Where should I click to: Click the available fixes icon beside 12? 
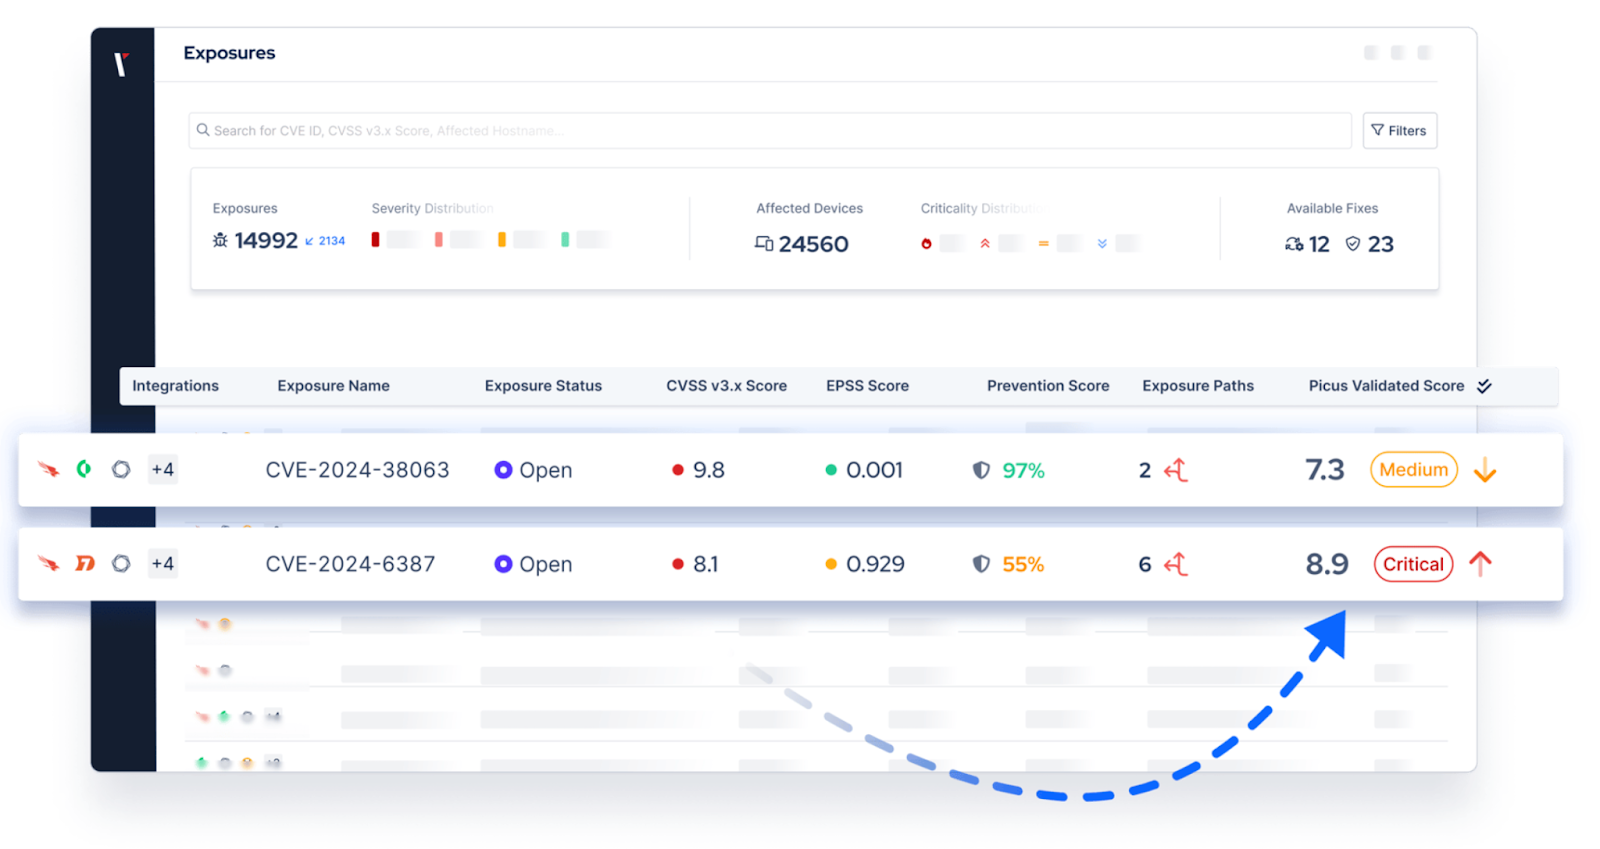point(1294,244)
